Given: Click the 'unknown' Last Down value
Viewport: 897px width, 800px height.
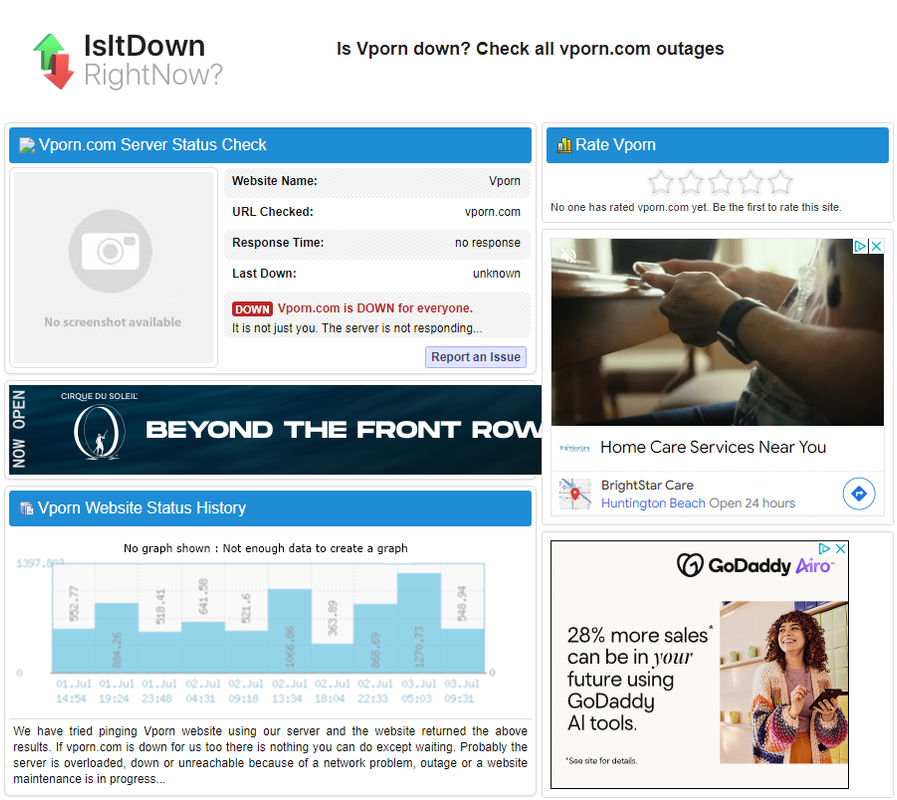Looking at the screenshot, I should click(497, 274).
